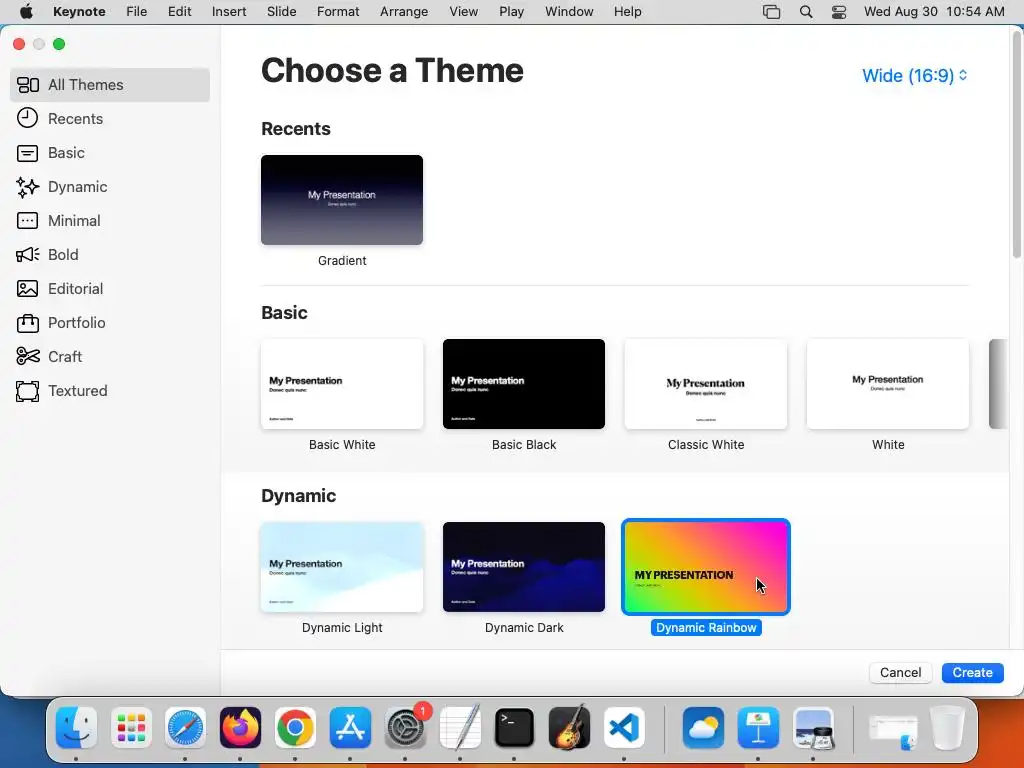Launch Google Chrome from the Dock
Viewport: 1024px width, 768px height.
tap(295, 728)
